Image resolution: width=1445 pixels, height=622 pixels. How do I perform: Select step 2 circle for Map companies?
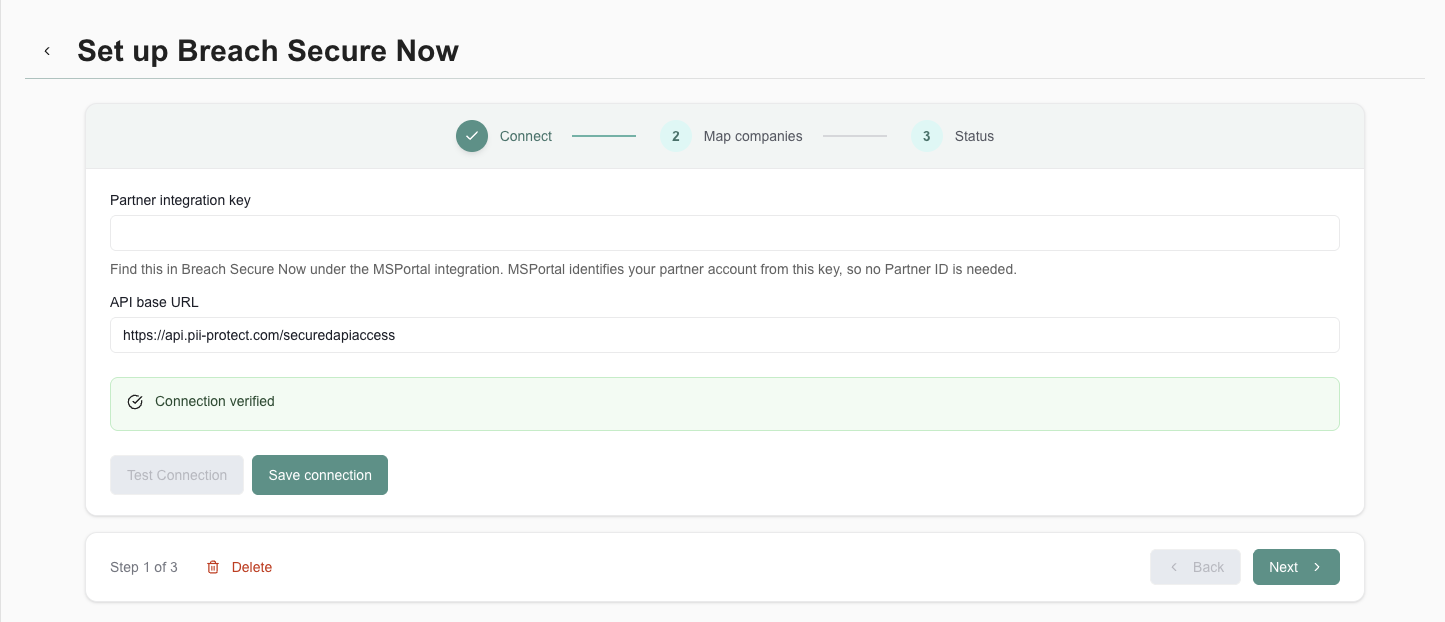(x=676, y=136)
